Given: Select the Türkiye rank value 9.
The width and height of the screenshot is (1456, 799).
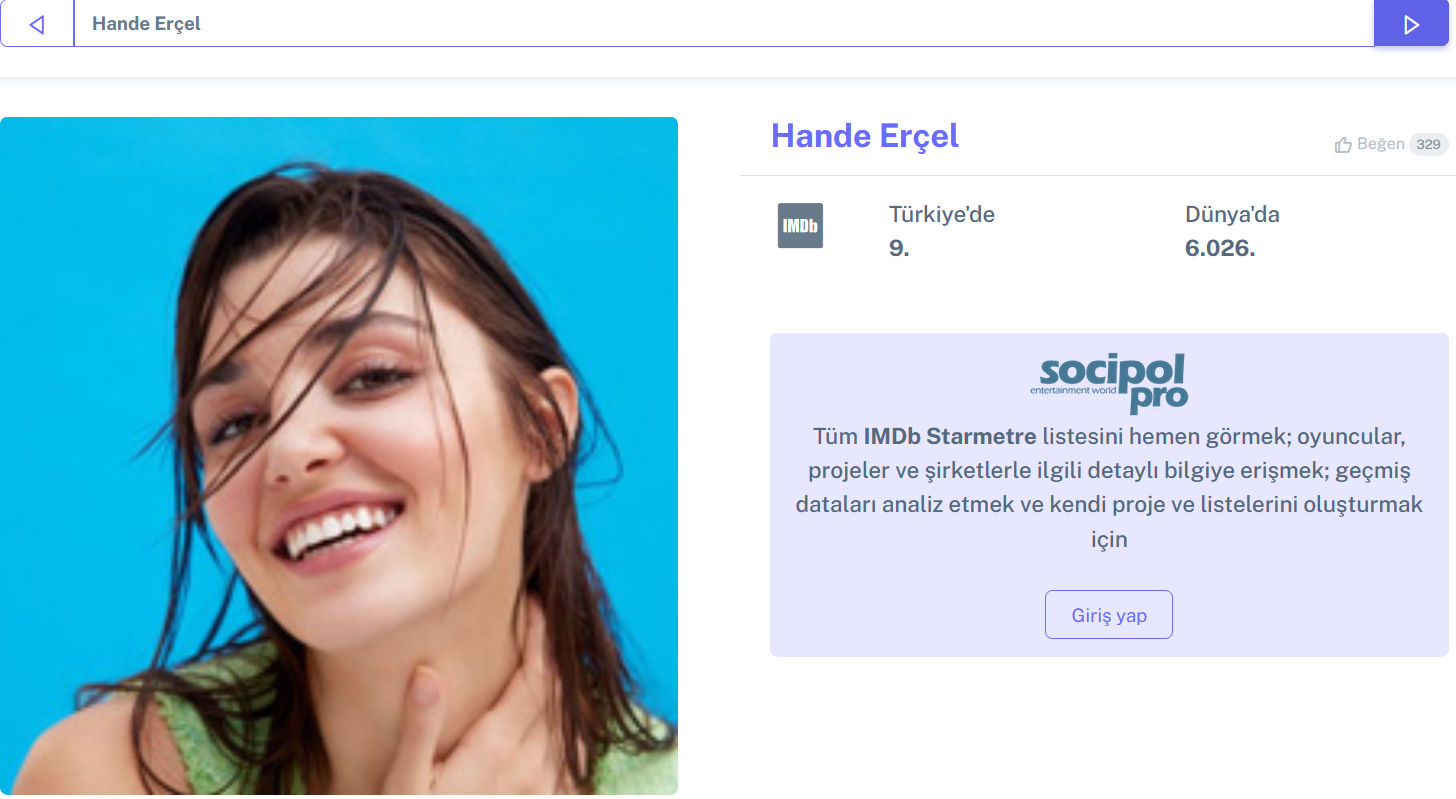Looking at the screenshot, I should coord(899,248).
